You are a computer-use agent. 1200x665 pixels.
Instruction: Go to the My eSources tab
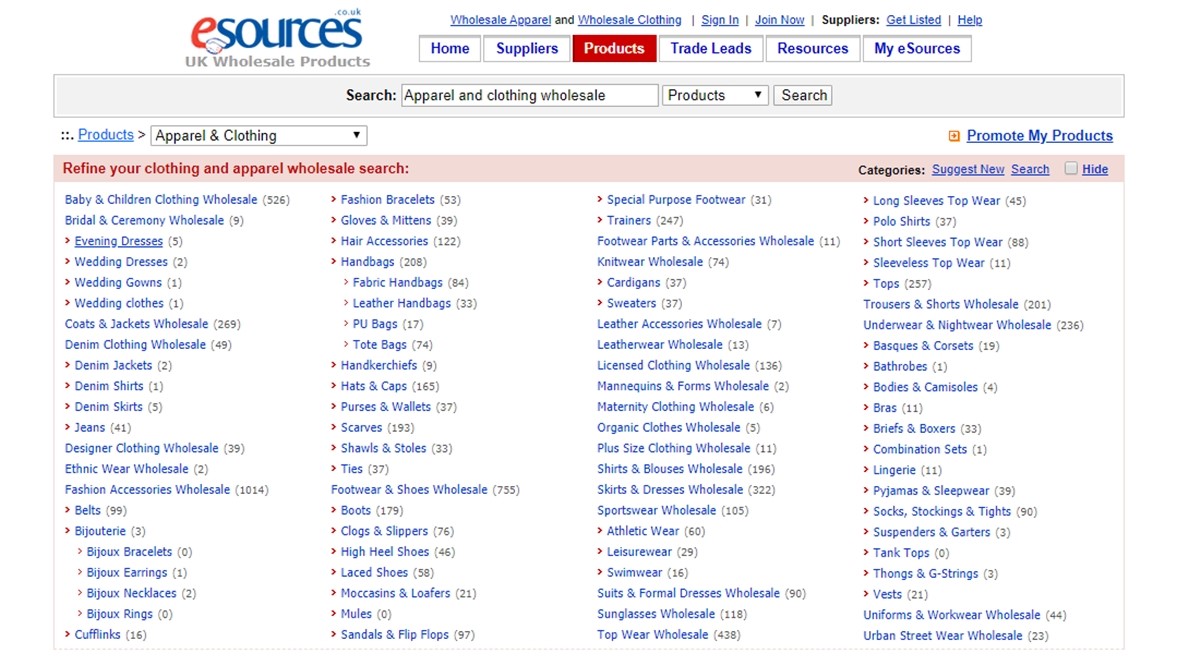tap(916, 48)
